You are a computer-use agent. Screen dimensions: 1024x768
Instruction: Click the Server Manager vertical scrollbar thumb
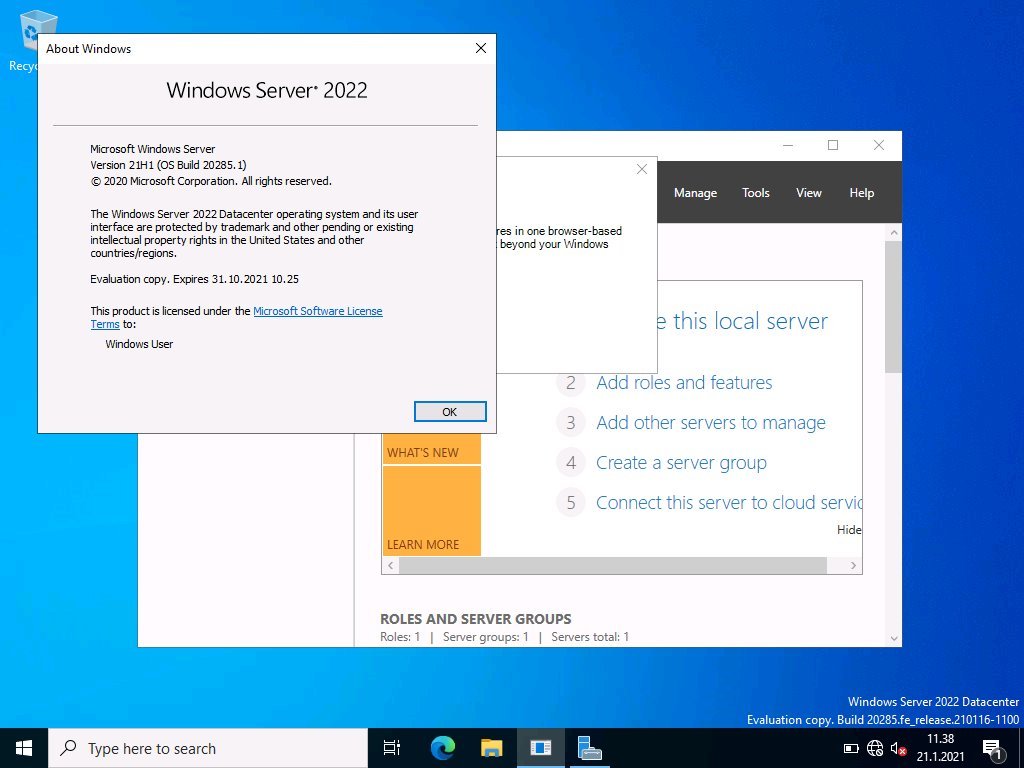tap(894, 307)
